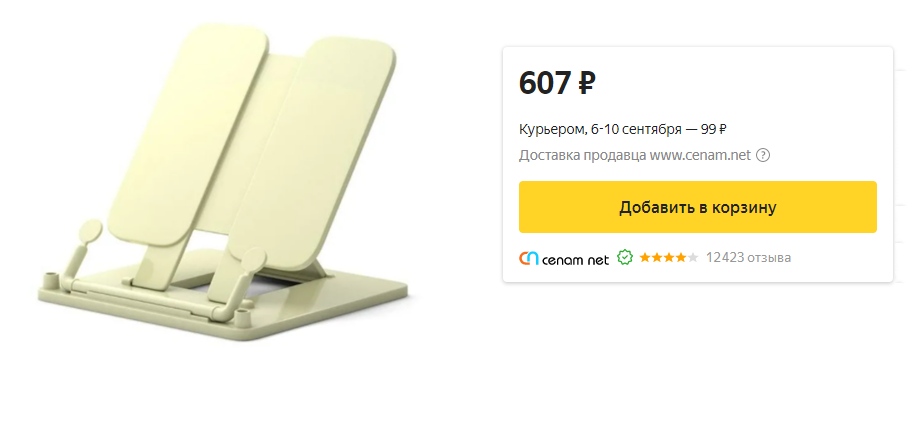Click the ruble sign beside the price
913x443 pixels.
pyautogui.click(x=586, y=83)
